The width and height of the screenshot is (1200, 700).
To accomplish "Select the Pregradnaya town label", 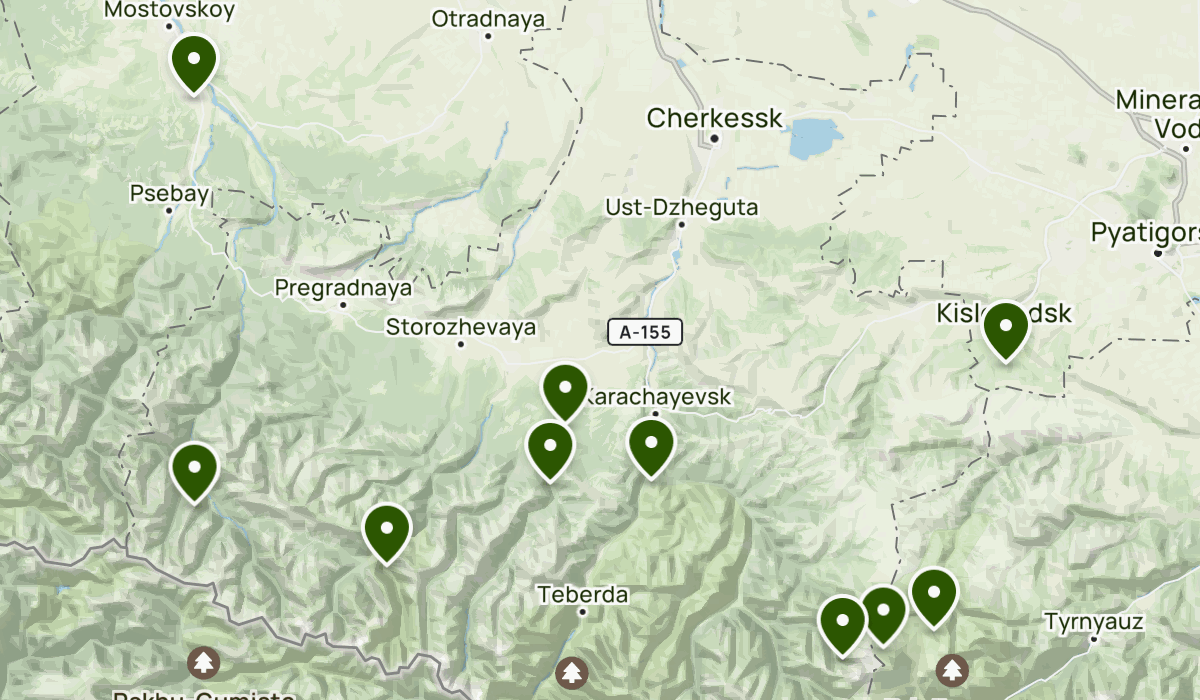I will [343, 288].
